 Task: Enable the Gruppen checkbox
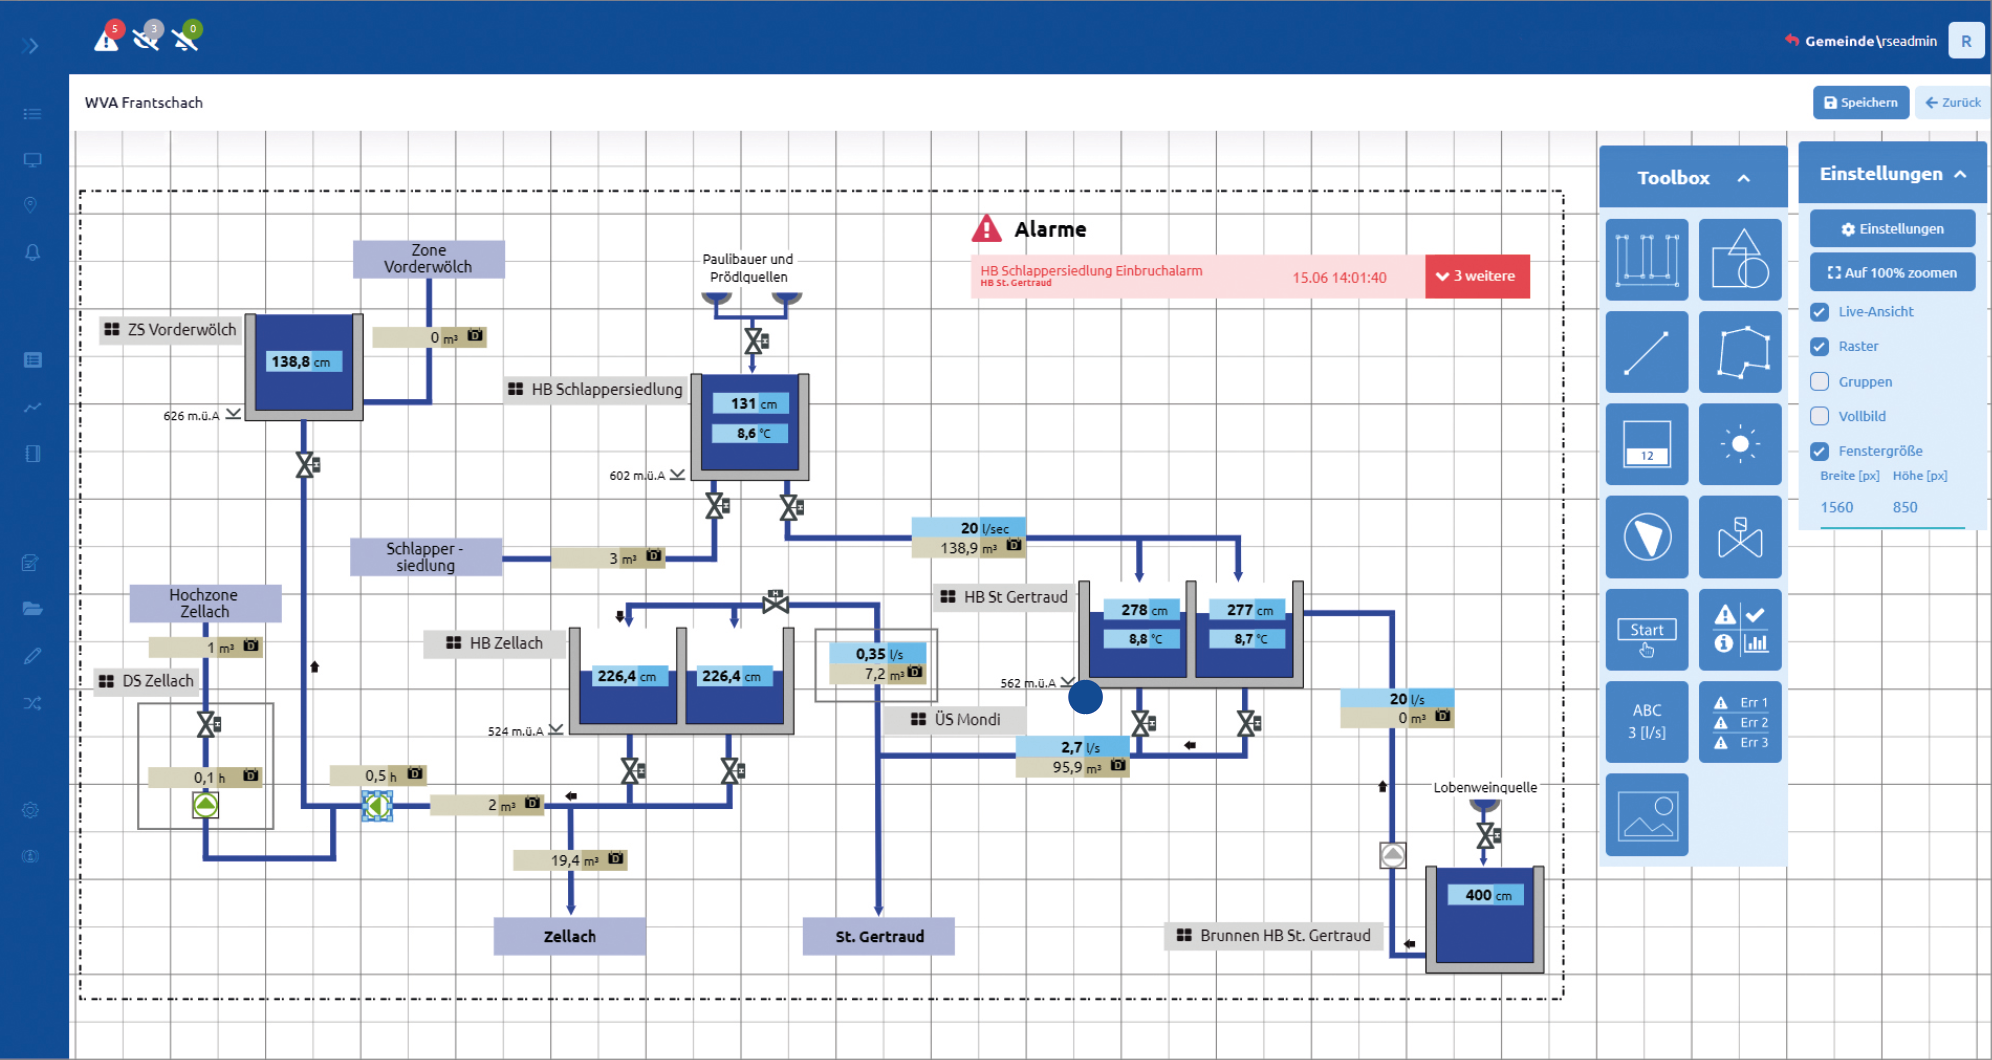tap(1820, 382)
